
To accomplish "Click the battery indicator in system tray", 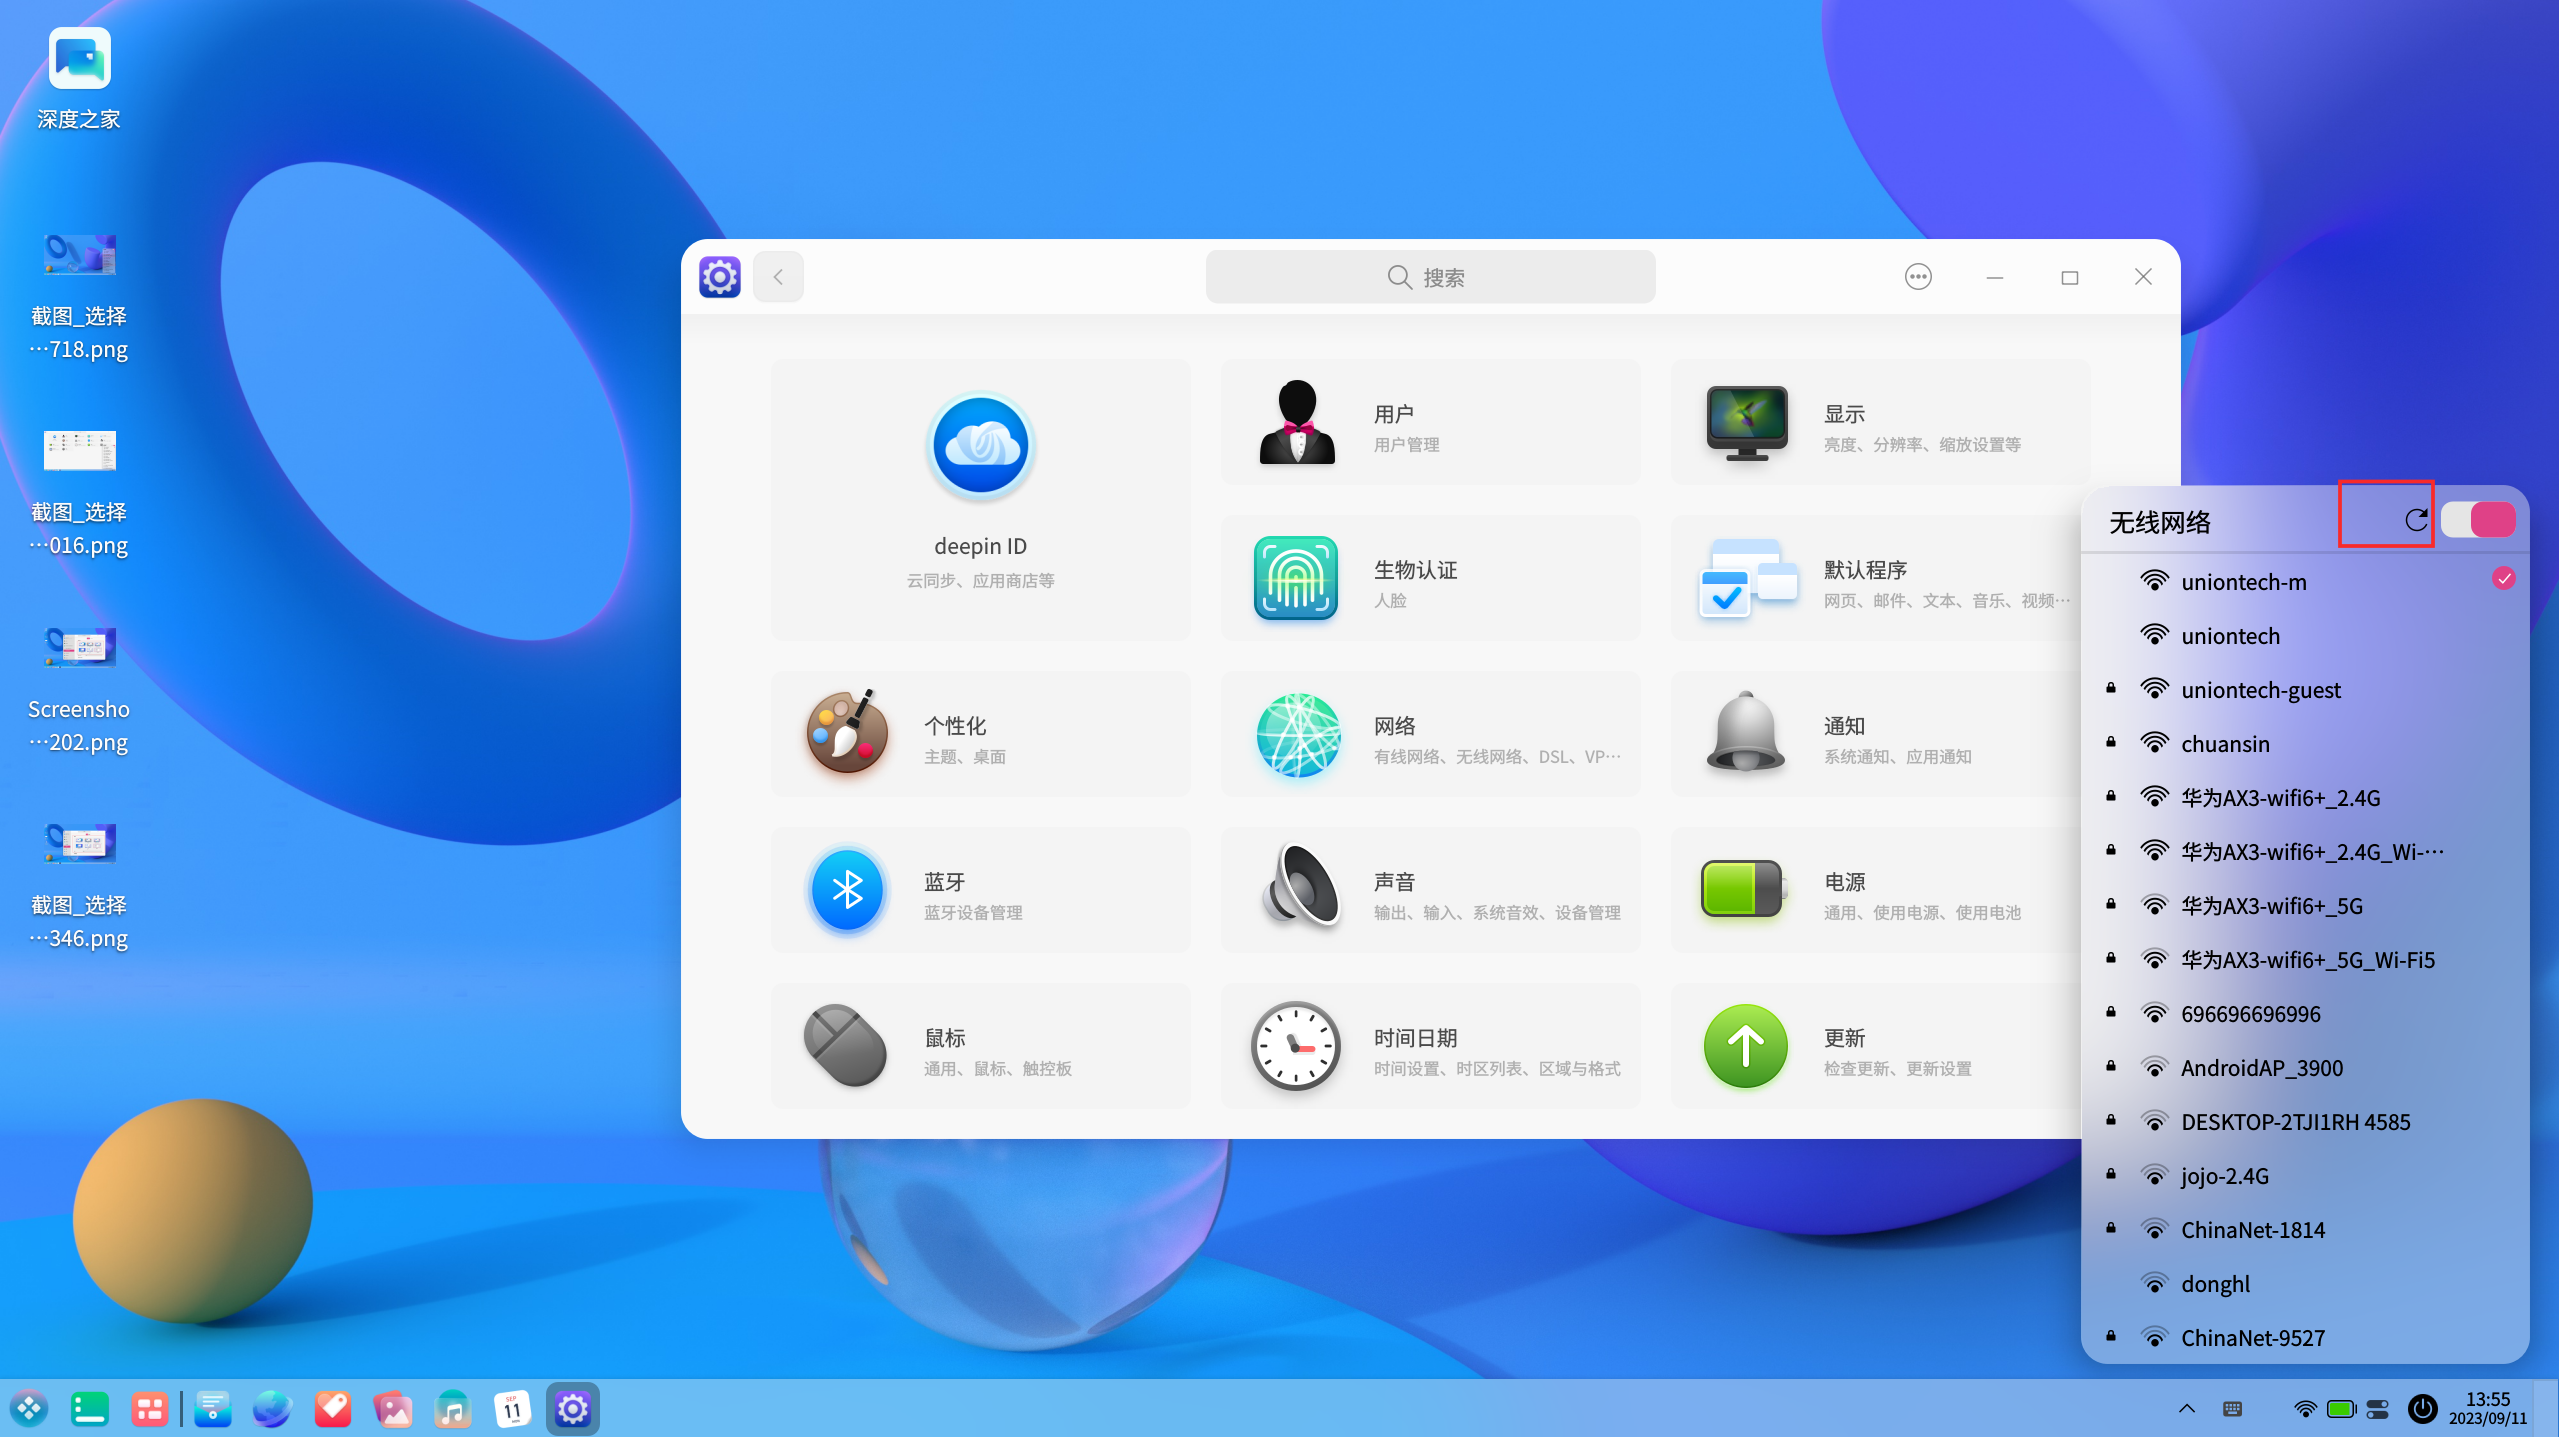I will pyautogui.click(x=2340, y=1408).
